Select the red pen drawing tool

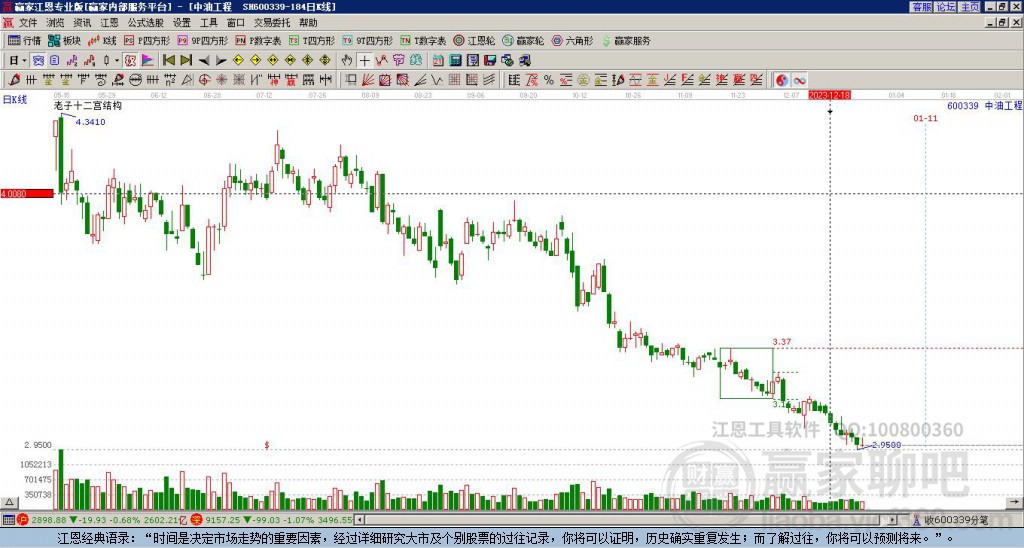coord(14,80)
